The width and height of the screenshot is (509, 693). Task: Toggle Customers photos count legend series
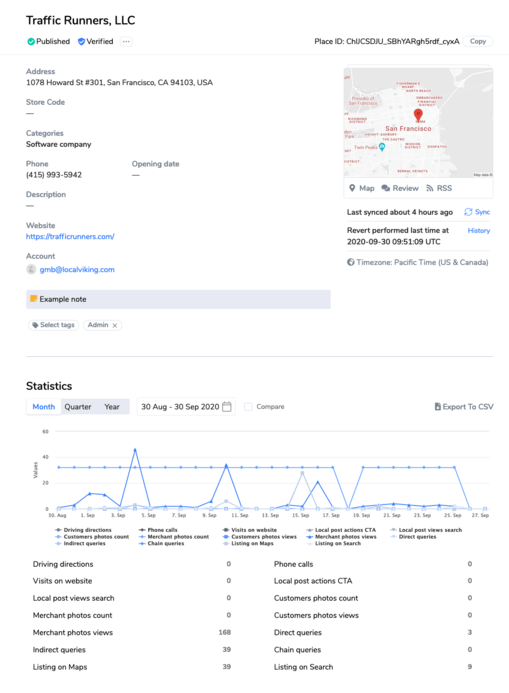92,537
